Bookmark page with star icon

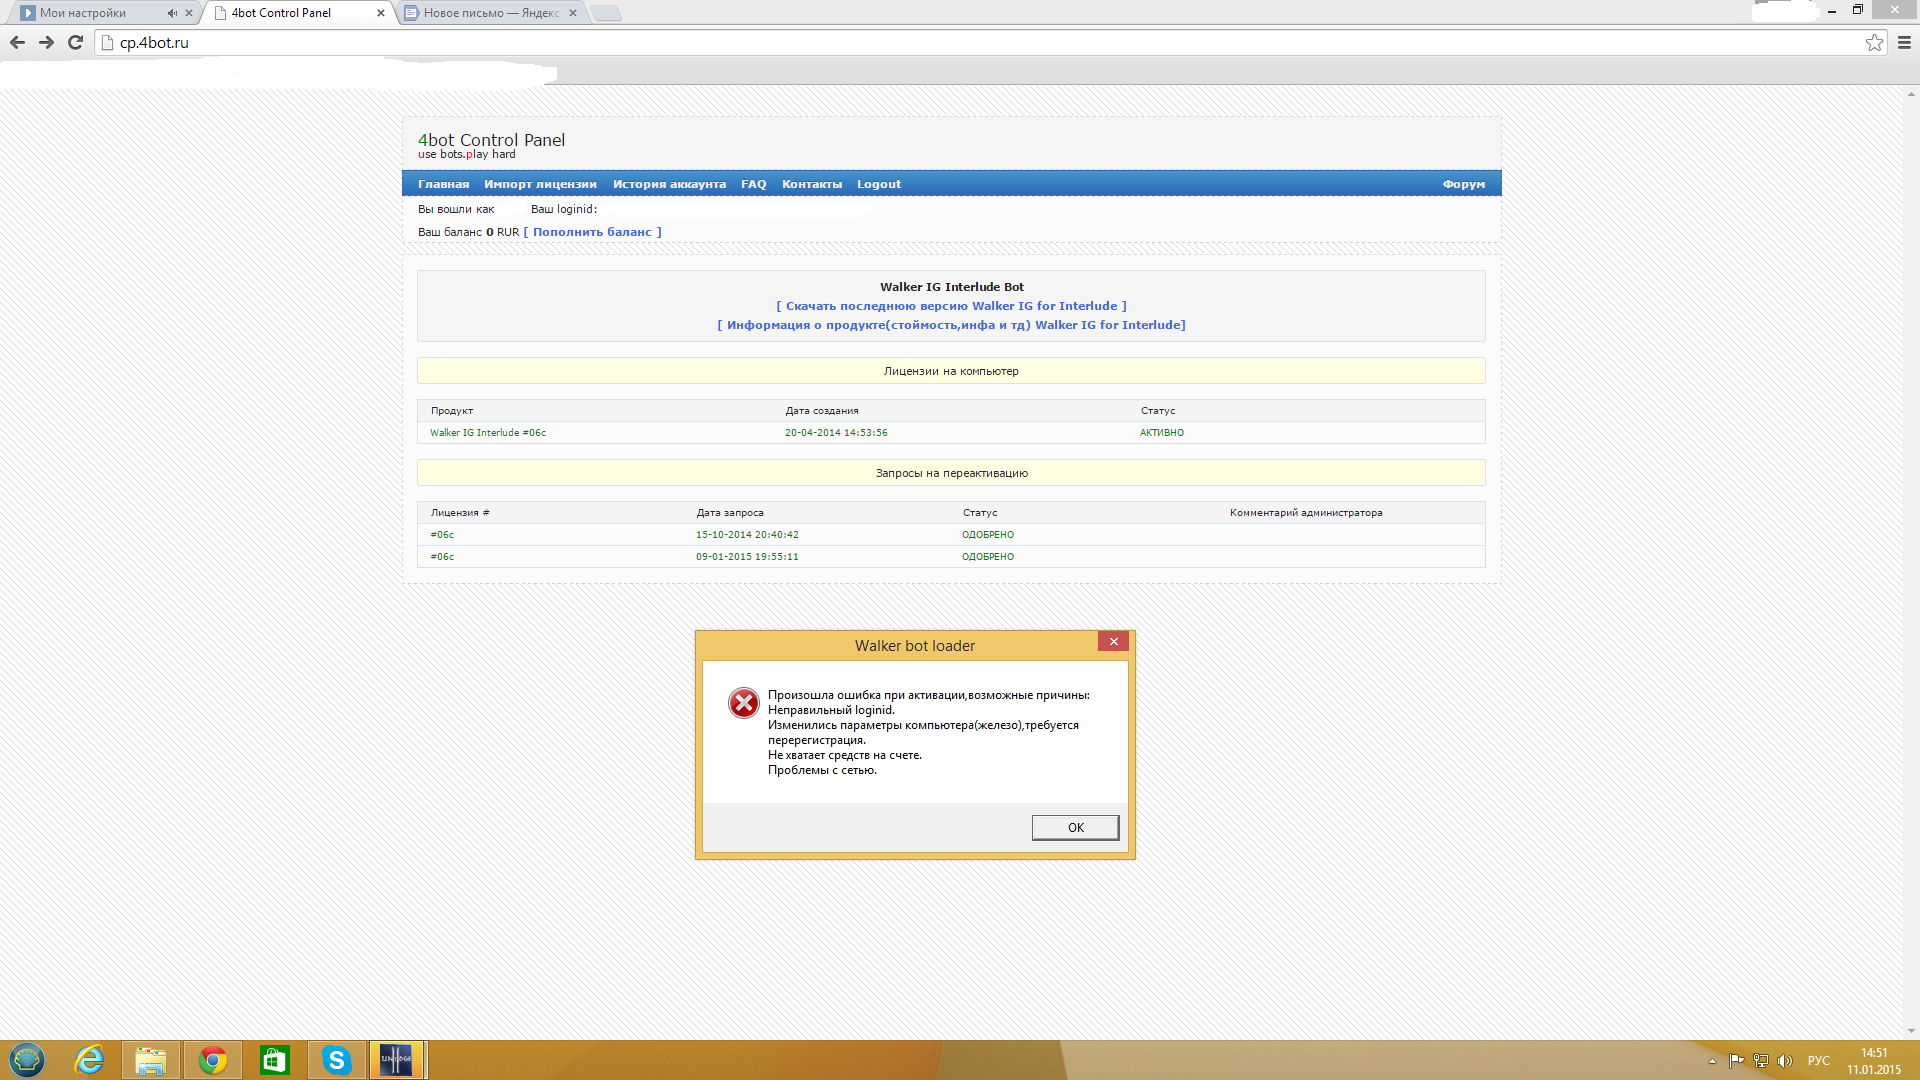1874,42
